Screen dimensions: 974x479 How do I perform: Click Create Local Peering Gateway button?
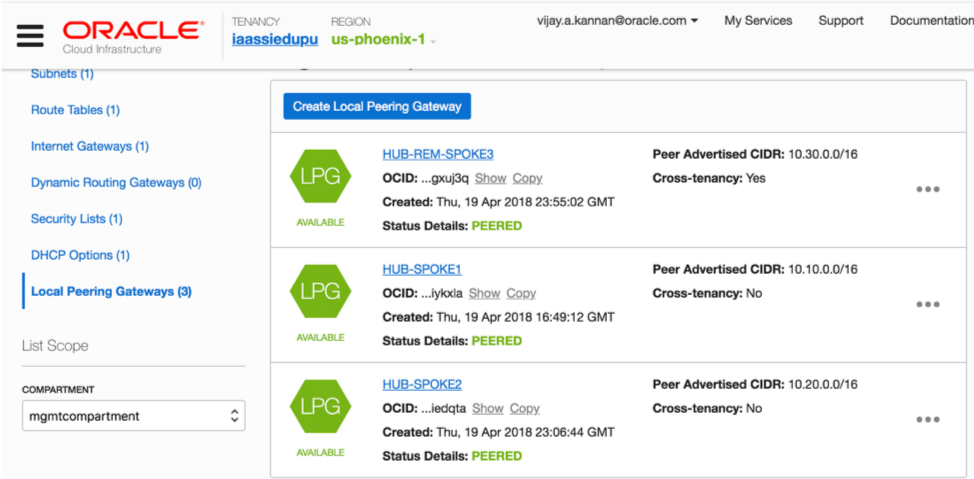(x=377, y=106)
